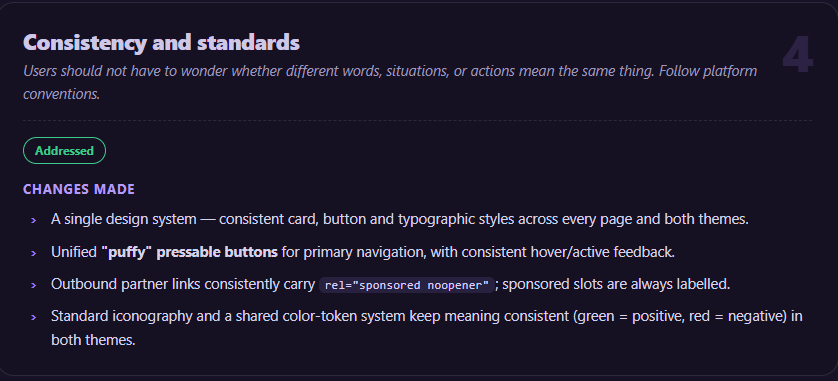Click the bold "puffy" pressable buttons text
This screenshot has height=381, width=838.
click(190, 252)
